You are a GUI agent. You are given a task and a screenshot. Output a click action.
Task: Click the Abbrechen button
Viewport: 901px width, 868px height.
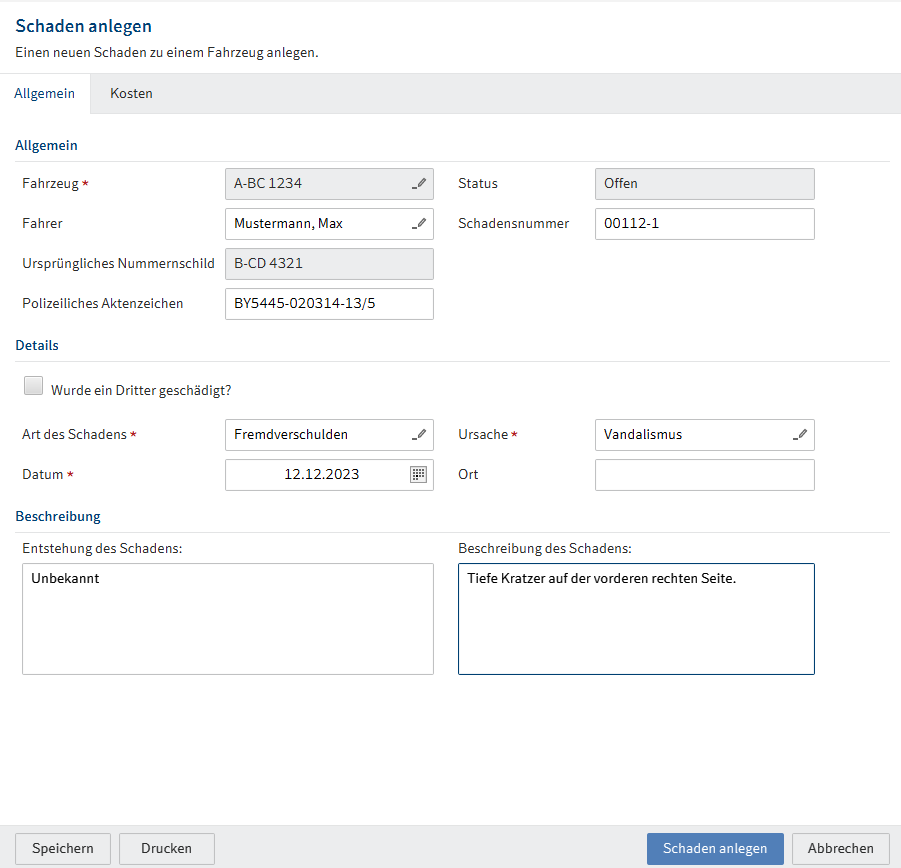[x=840, y=849]
